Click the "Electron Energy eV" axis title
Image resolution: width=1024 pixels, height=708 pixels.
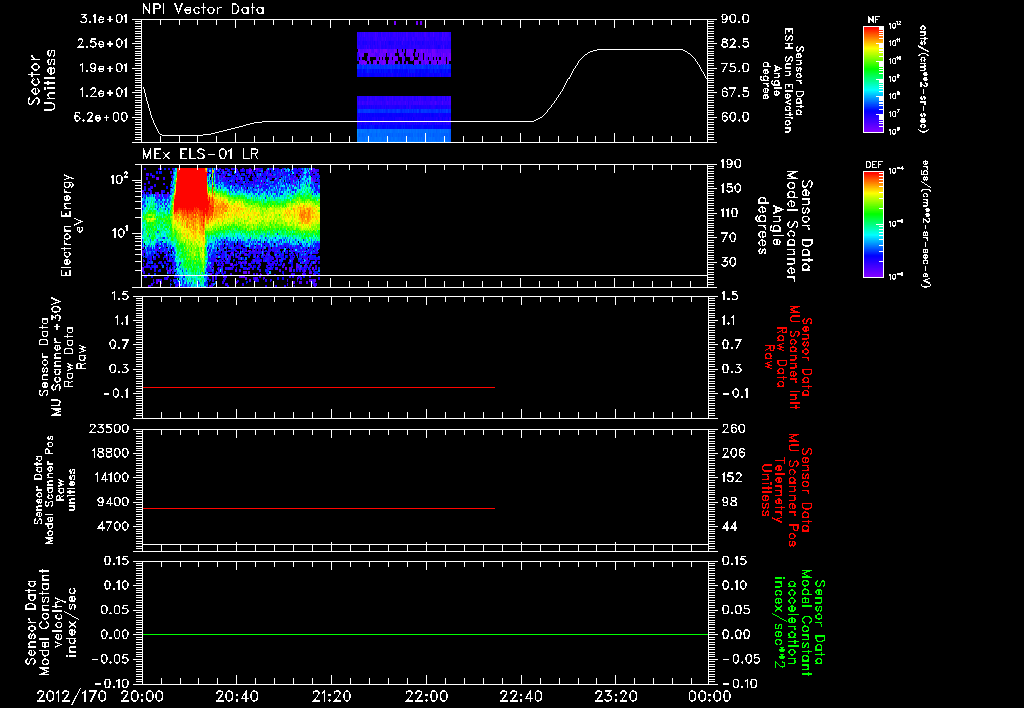(x=73, y=225)
